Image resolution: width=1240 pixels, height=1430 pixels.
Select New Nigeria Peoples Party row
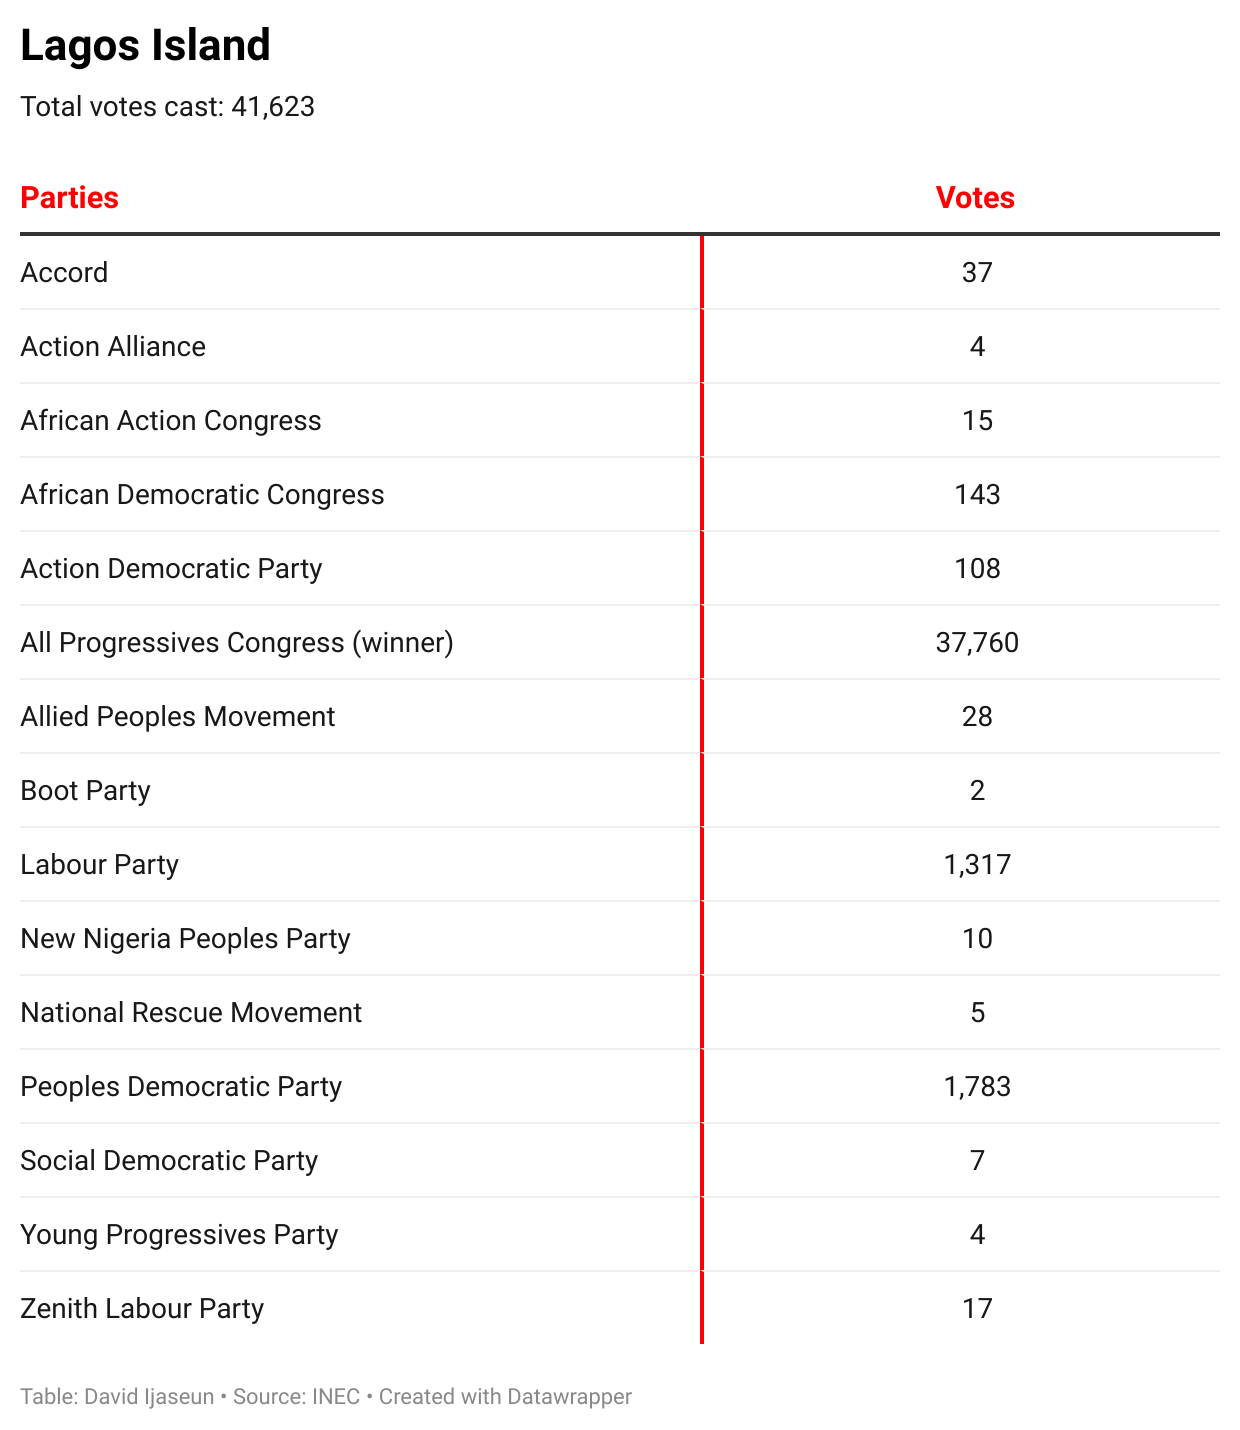pyautogui.click(x=186, y=939)
